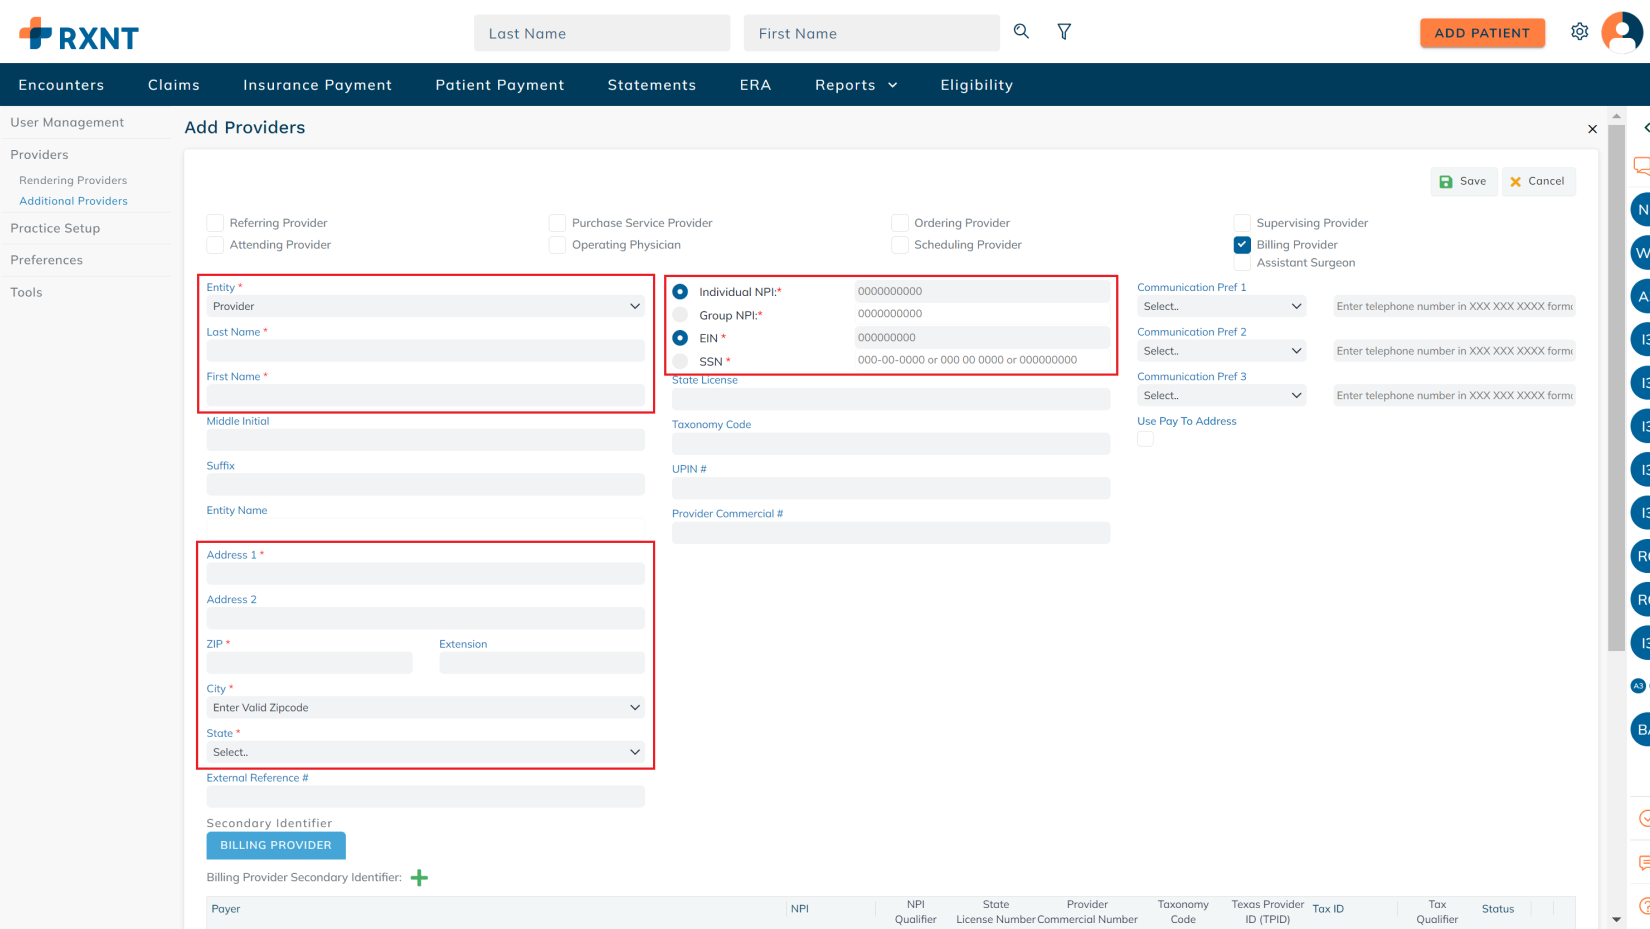
Task: Enable the Referring Provider checkbox
Action: tap(215, 223)
